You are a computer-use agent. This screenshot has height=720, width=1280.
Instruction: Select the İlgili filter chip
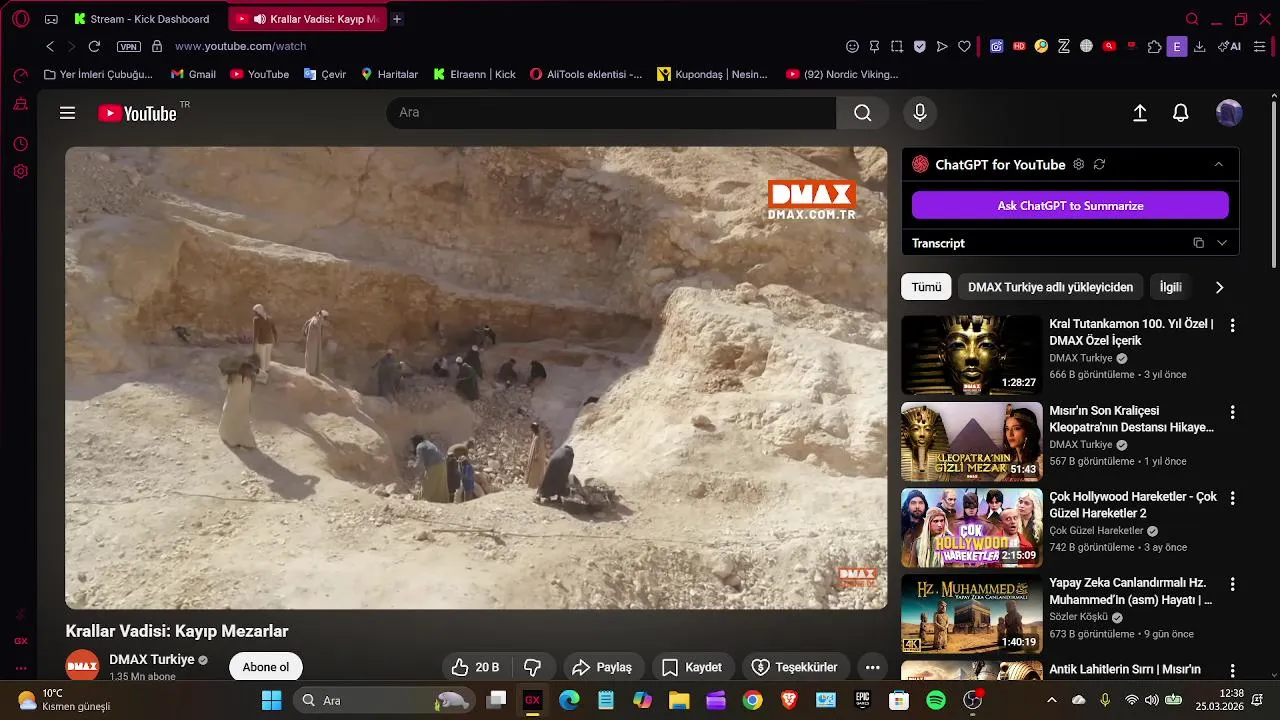pyautogui.click(x=1170, y=287)
